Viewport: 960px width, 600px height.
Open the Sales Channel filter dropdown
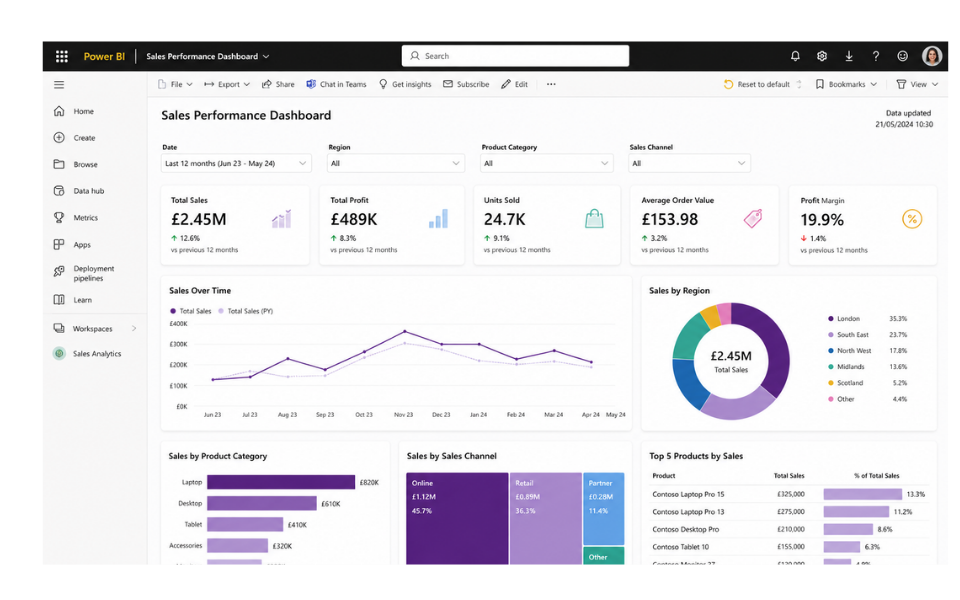click(x=689, y=163)
